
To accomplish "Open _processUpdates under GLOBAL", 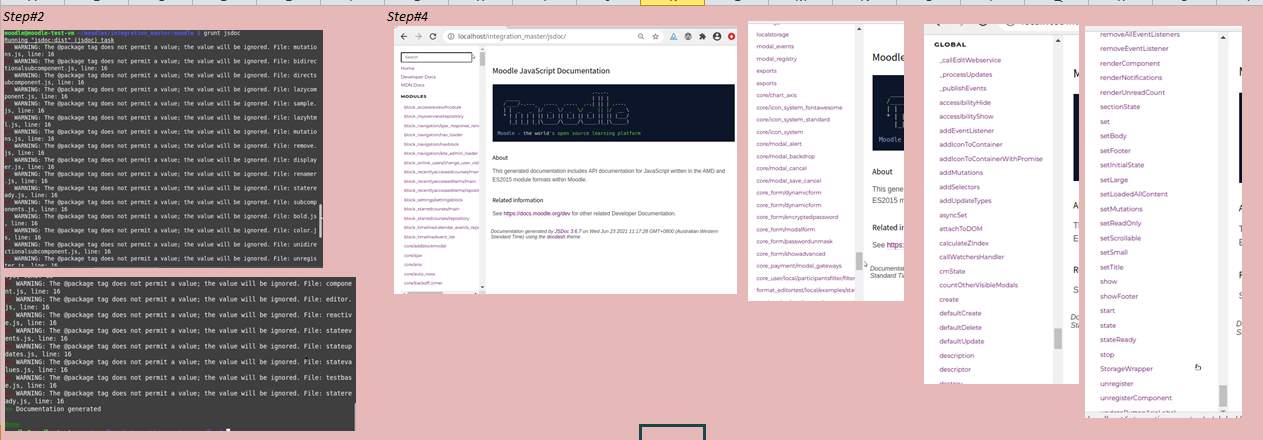I will [966, 74].
